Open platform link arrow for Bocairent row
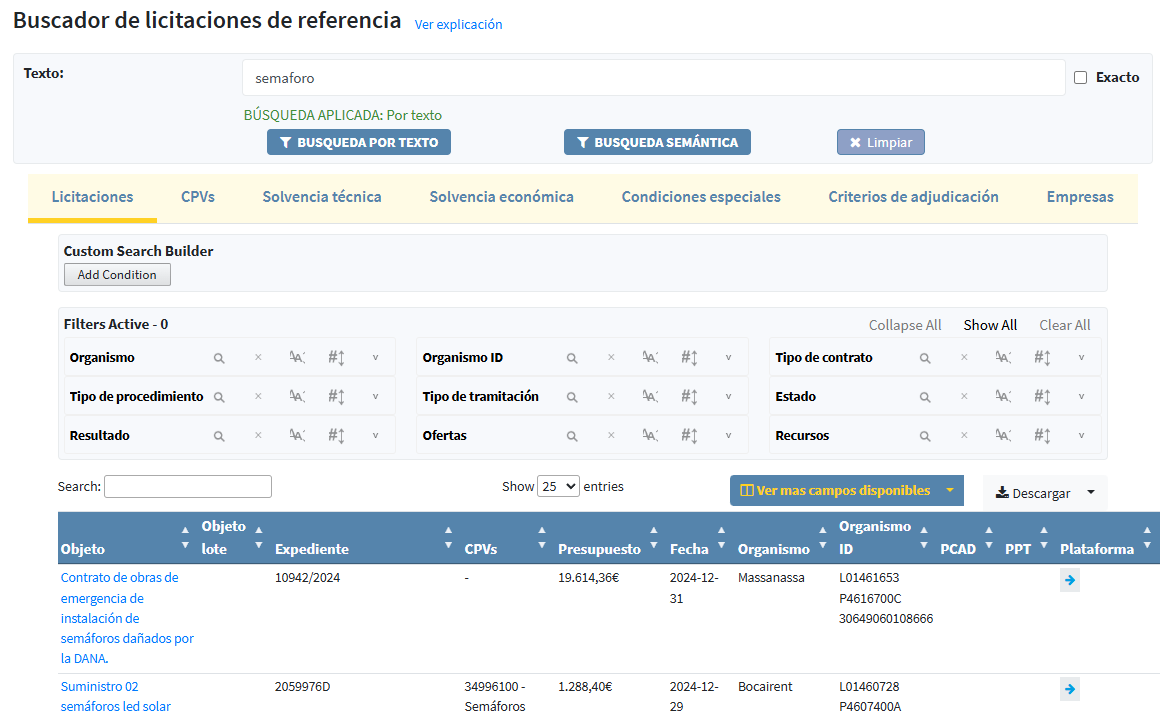 click(x=1070, y=689)
